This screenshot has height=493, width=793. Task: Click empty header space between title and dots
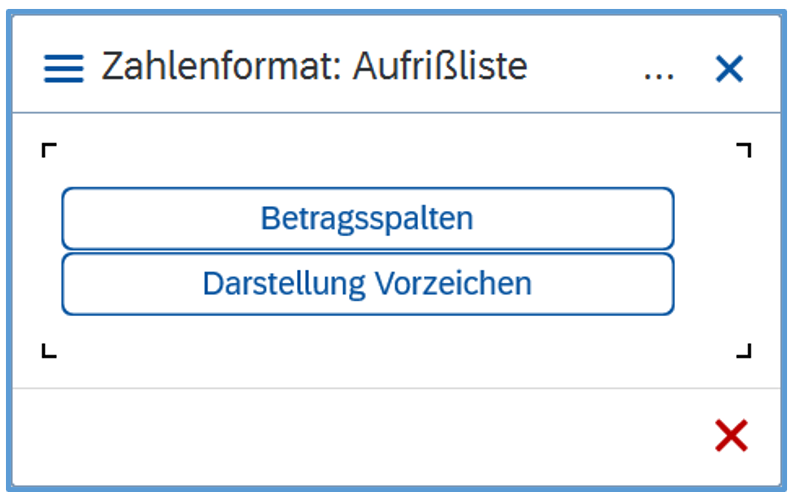[x=585, y=68]
